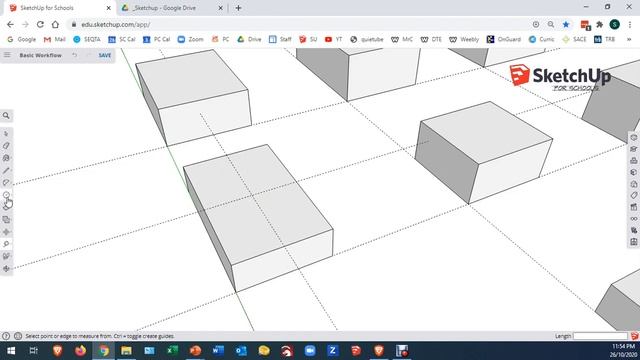This screenshot has height=360, width=640.
Task: Open the Materials cube panel icon
Action: point(633,172)
